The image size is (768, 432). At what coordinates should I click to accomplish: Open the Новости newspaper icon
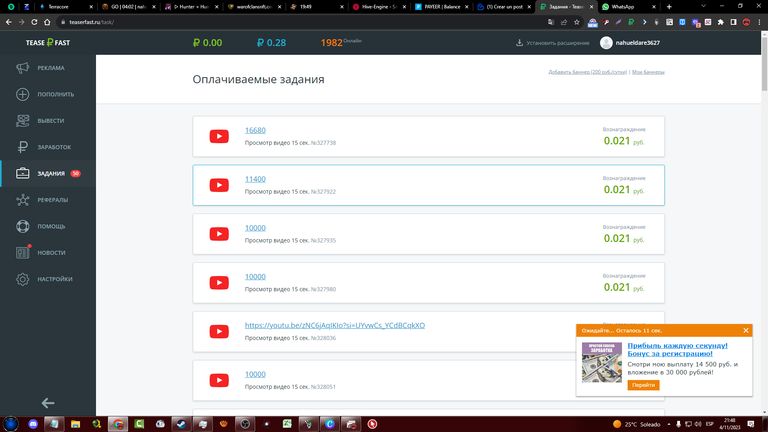(23, 253)
